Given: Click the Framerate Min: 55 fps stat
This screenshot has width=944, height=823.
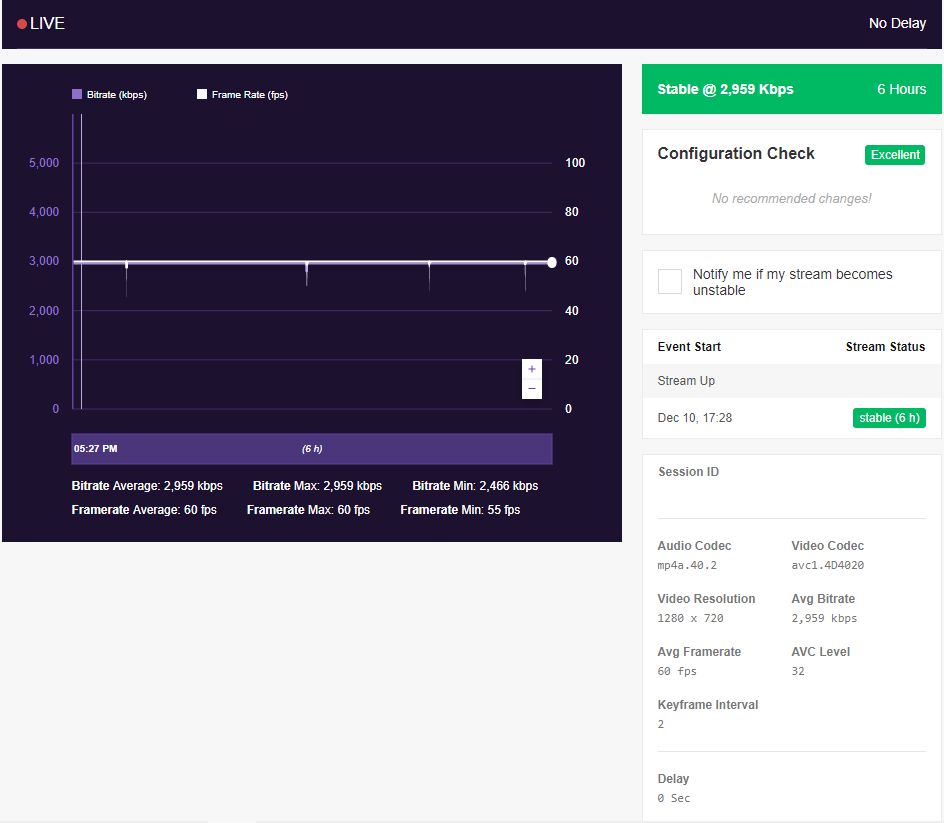Looking at the screenshot, I should pos(460,510).
